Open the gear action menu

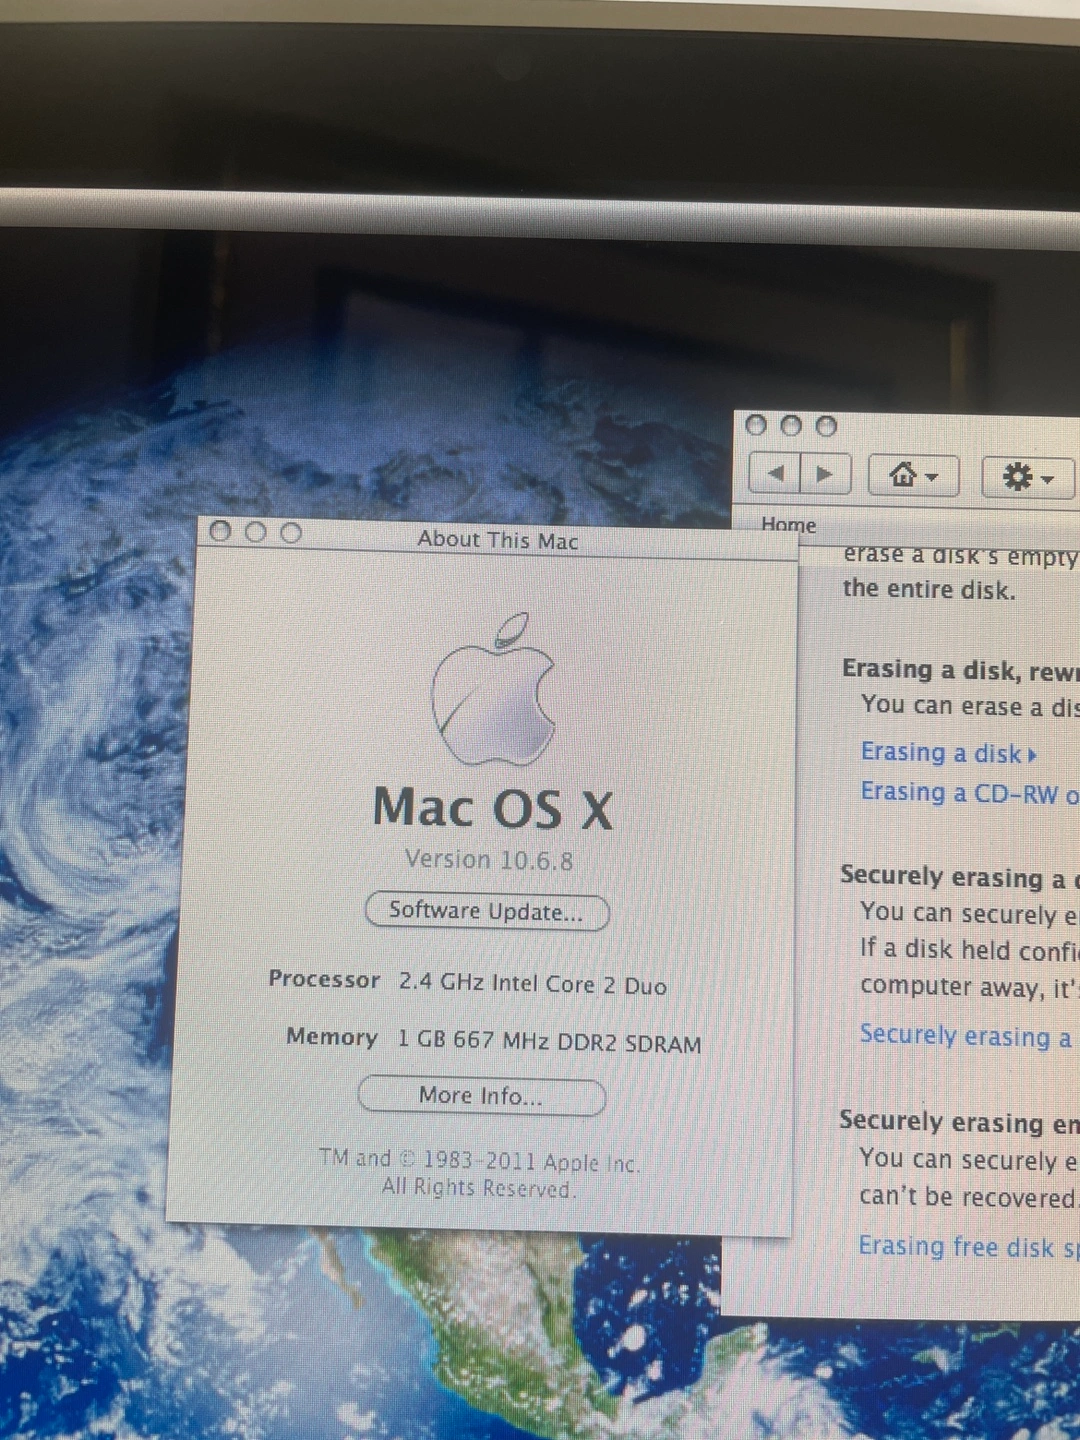pyautogui.click(x=1027, y=477)
